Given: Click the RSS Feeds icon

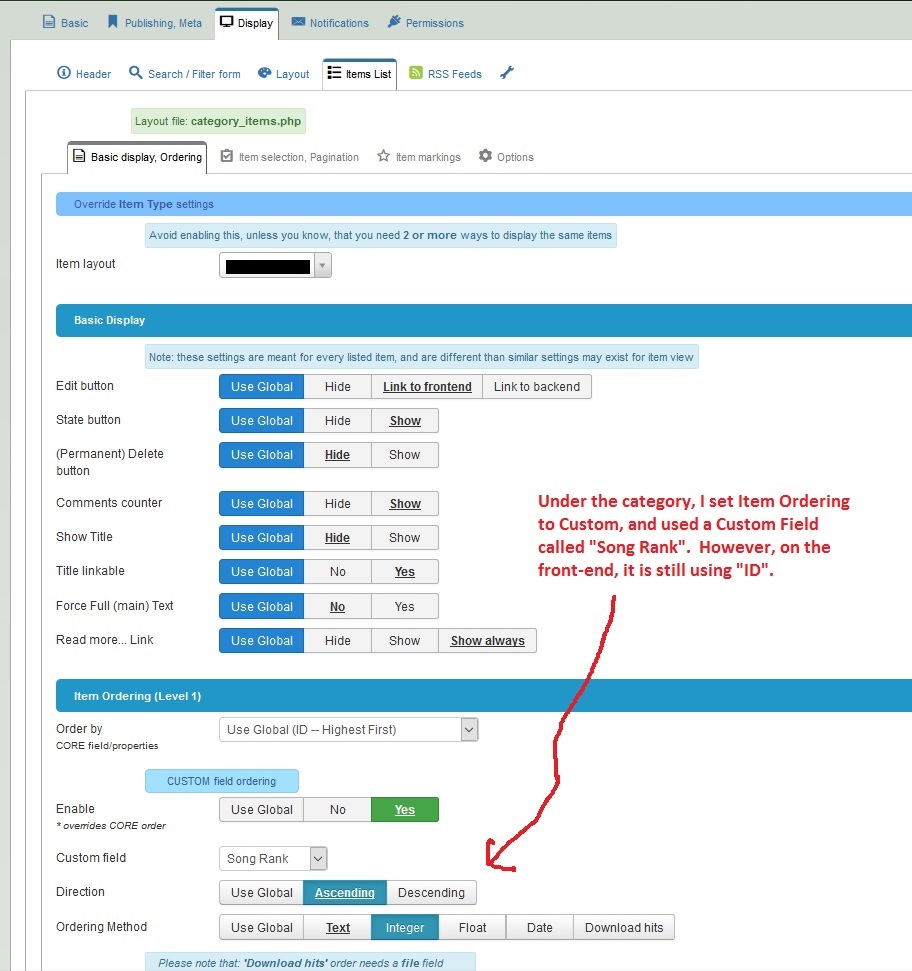Looking at the screenshot, I should pyautogui.click(x=415, y=73).
